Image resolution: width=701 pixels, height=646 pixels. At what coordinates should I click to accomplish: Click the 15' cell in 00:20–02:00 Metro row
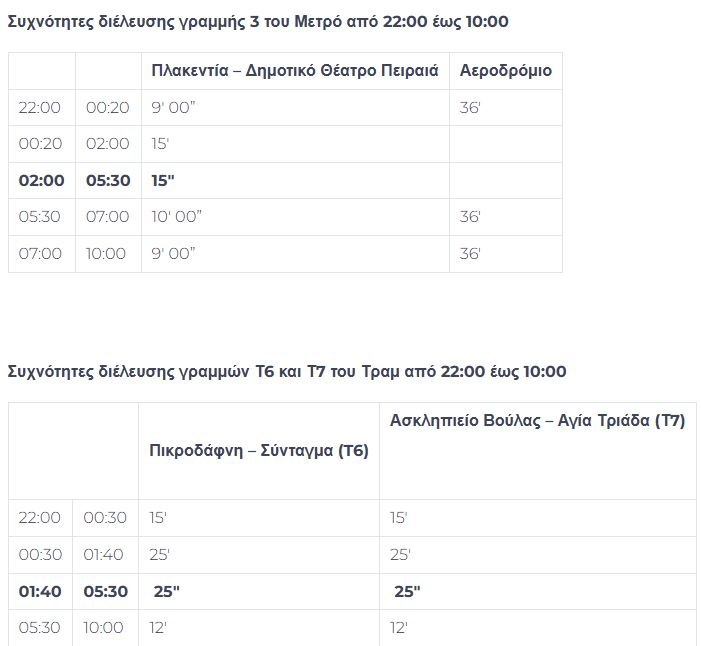click(160, 144)
